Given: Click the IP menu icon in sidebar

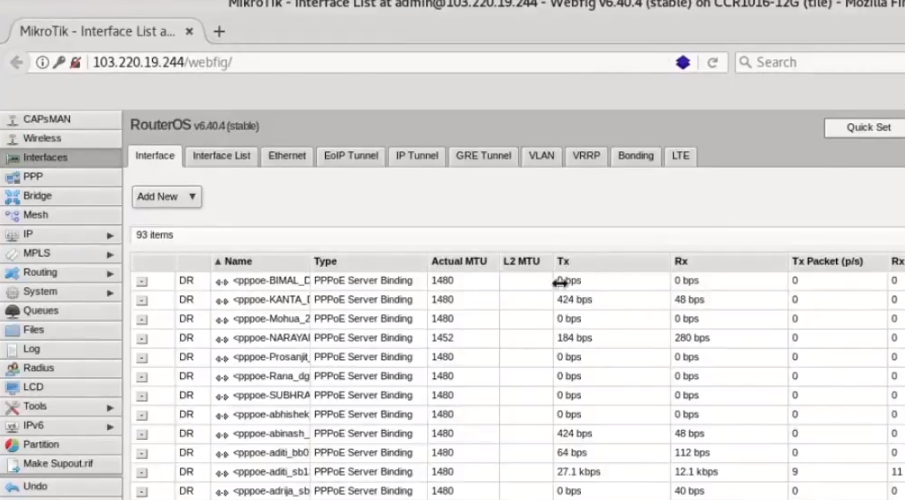Looking at the screenshot, I should pyautogui.click(x=12, y=234).
